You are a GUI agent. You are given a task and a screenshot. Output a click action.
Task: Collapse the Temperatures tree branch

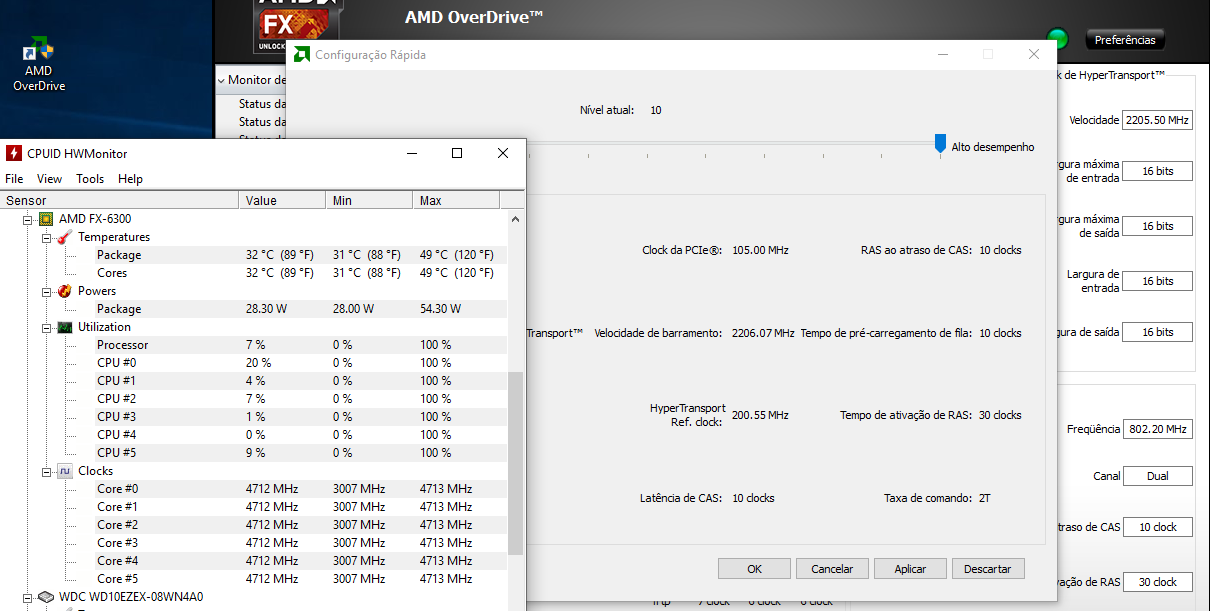[x=46, y=237]
